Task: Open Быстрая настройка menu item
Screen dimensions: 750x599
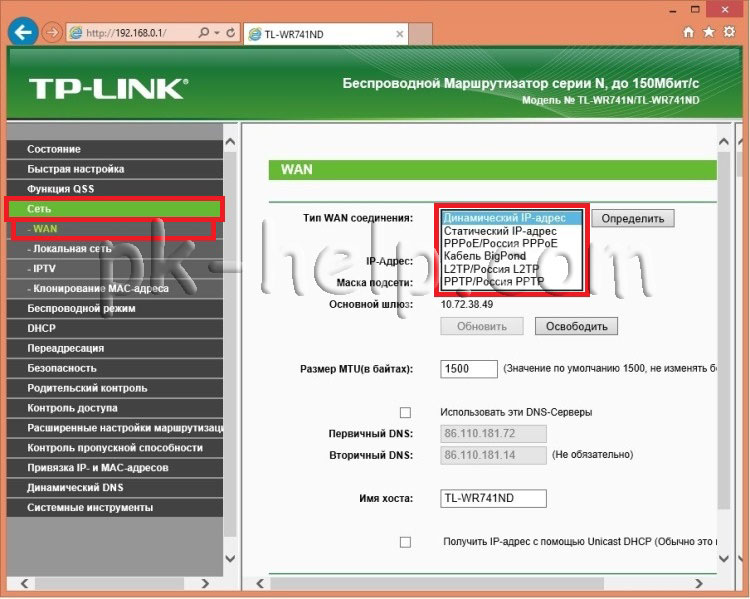Action: 115,169
